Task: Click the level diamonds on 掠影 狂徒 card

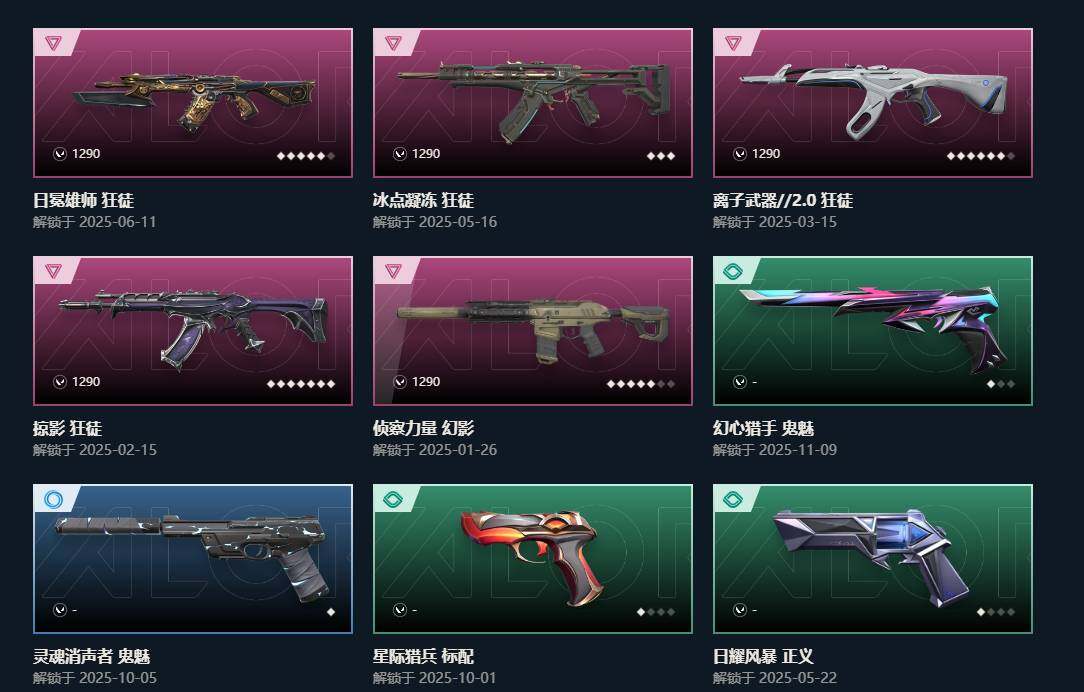Action: (x=301, y=384)
